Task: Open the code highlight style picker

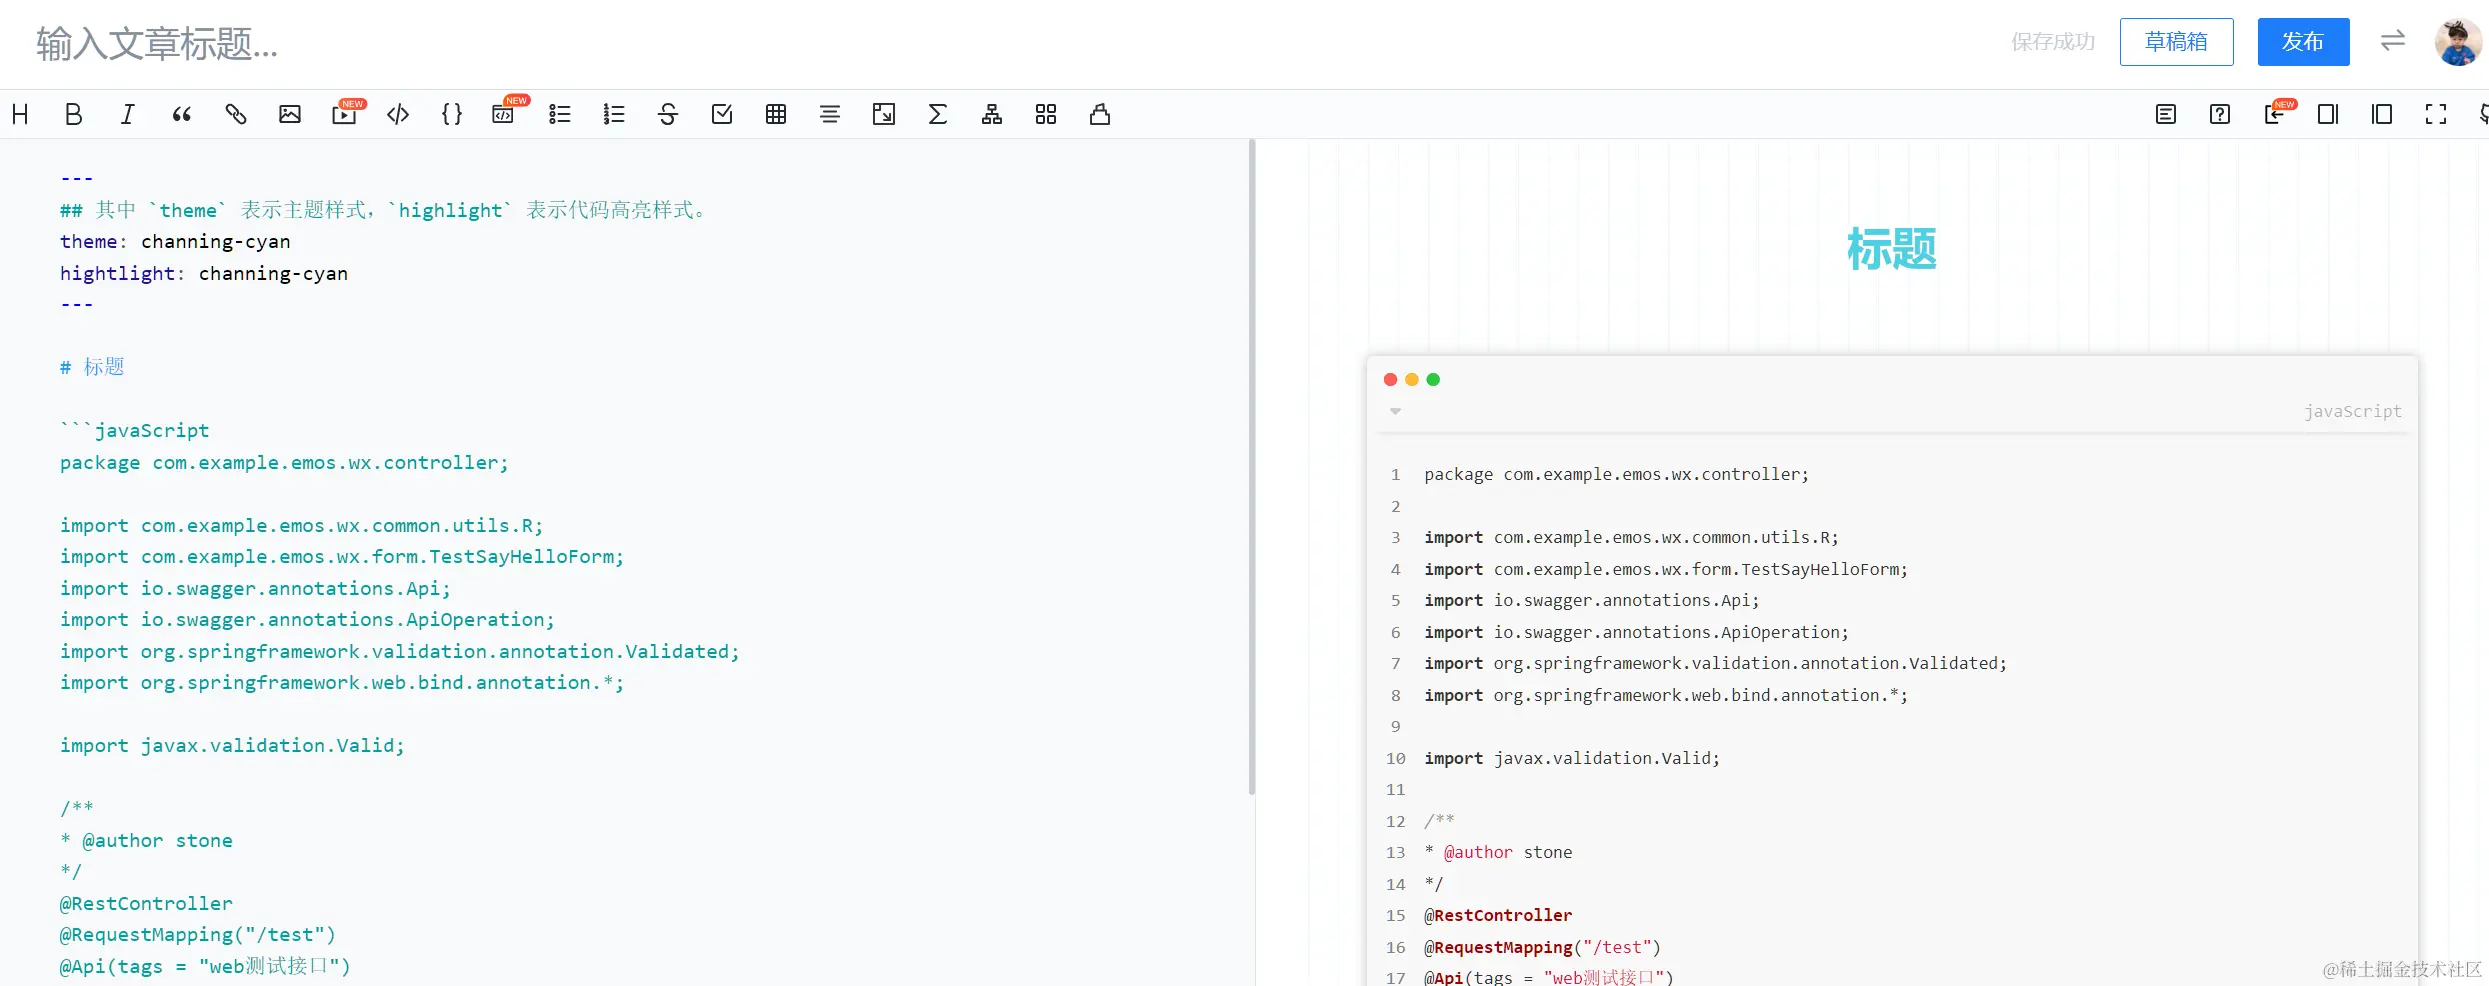Action: [1099, 114]
